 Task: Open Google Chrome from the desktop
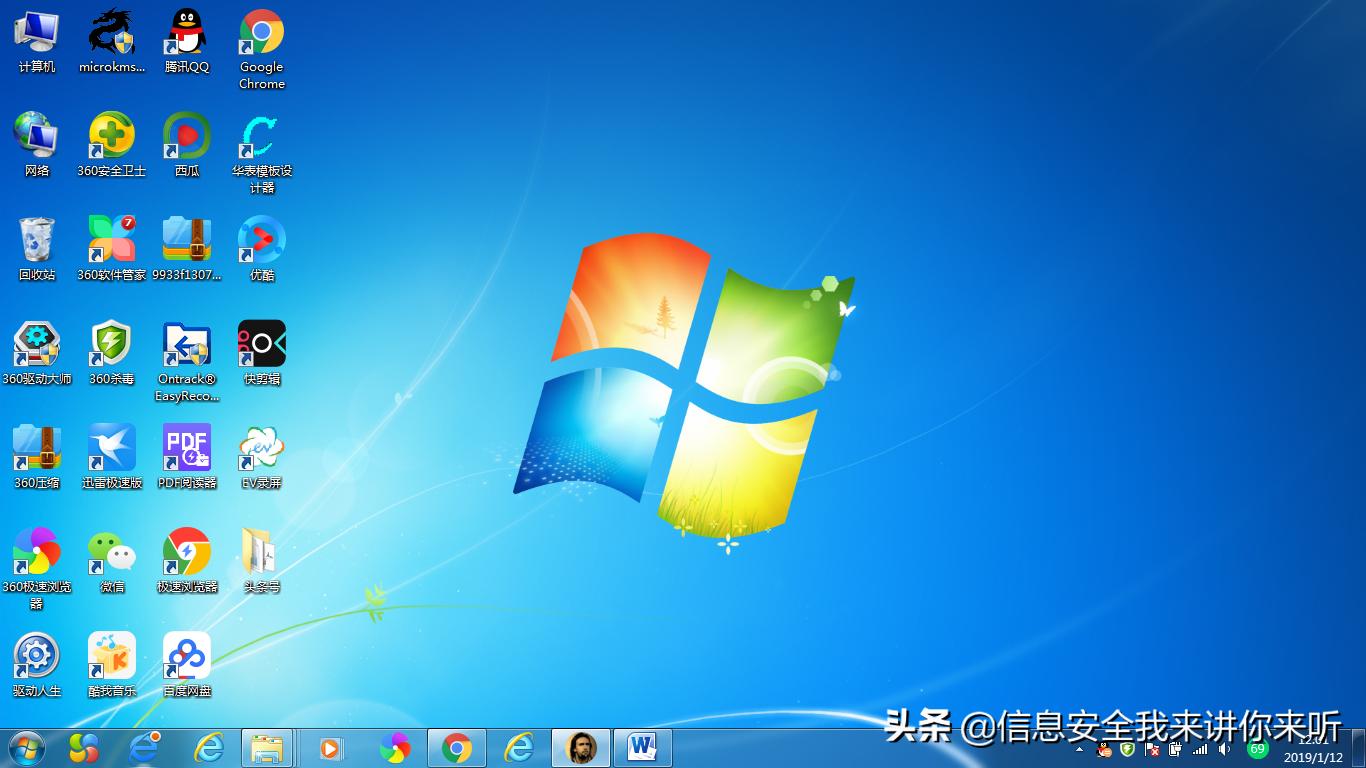261,40
